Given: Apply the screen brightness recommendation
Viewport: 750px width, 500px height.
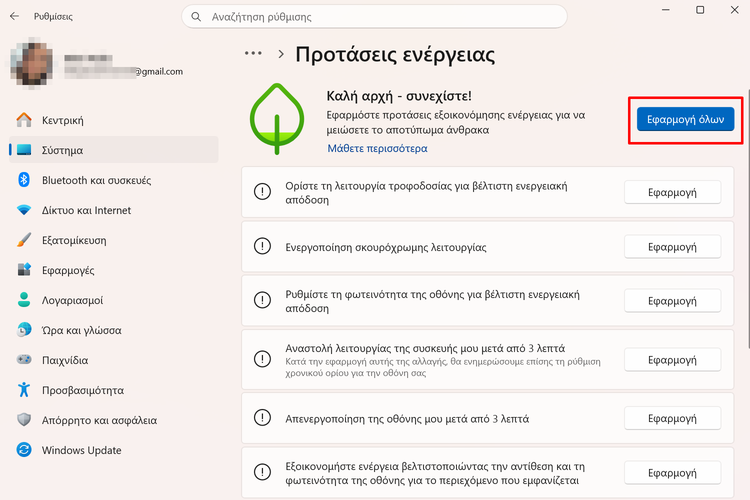Looking at the screenshot, I should 671,301.
